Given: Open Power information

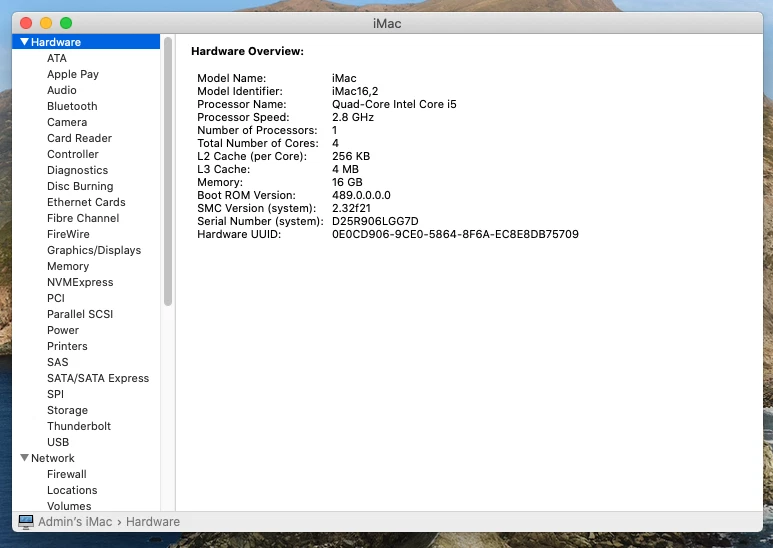Looking at the screenshot, I should [63, 330].
